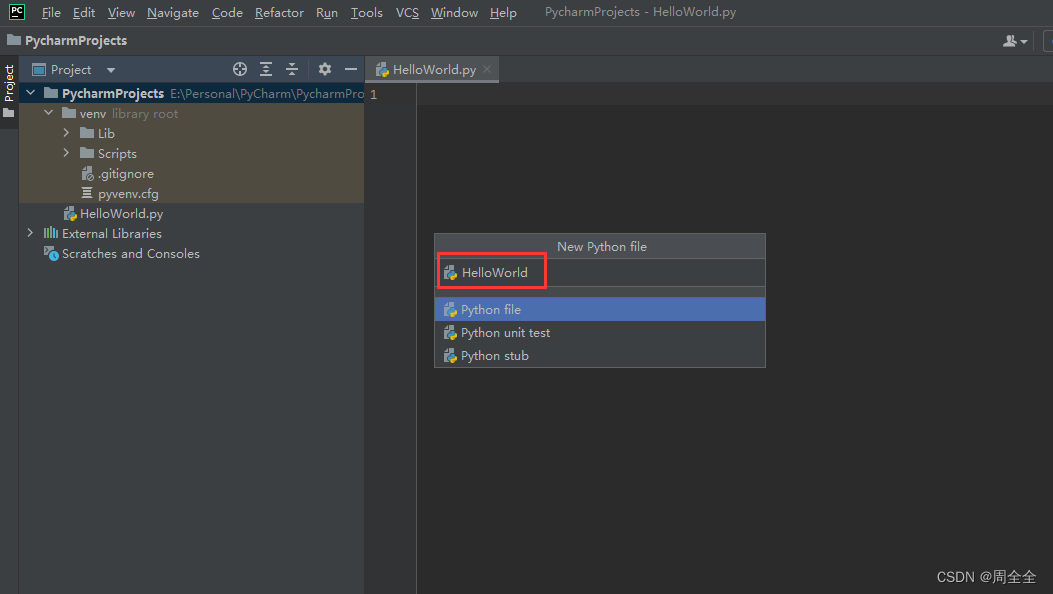Select HelloWorld.py in the project tree
Image resolution: width=1053 pixels, height=594 pixels.
pos(113,213)
